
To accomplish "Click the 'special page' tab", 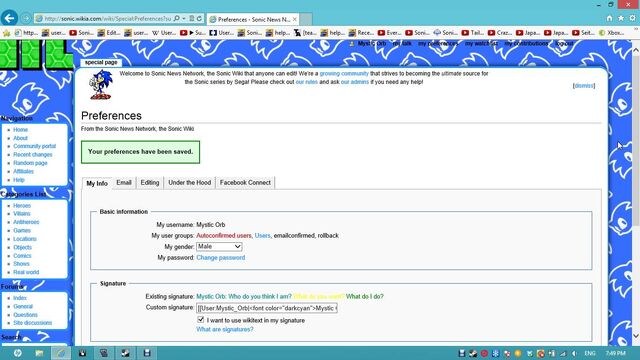I will pyautogui.click(x=101, y=62).
